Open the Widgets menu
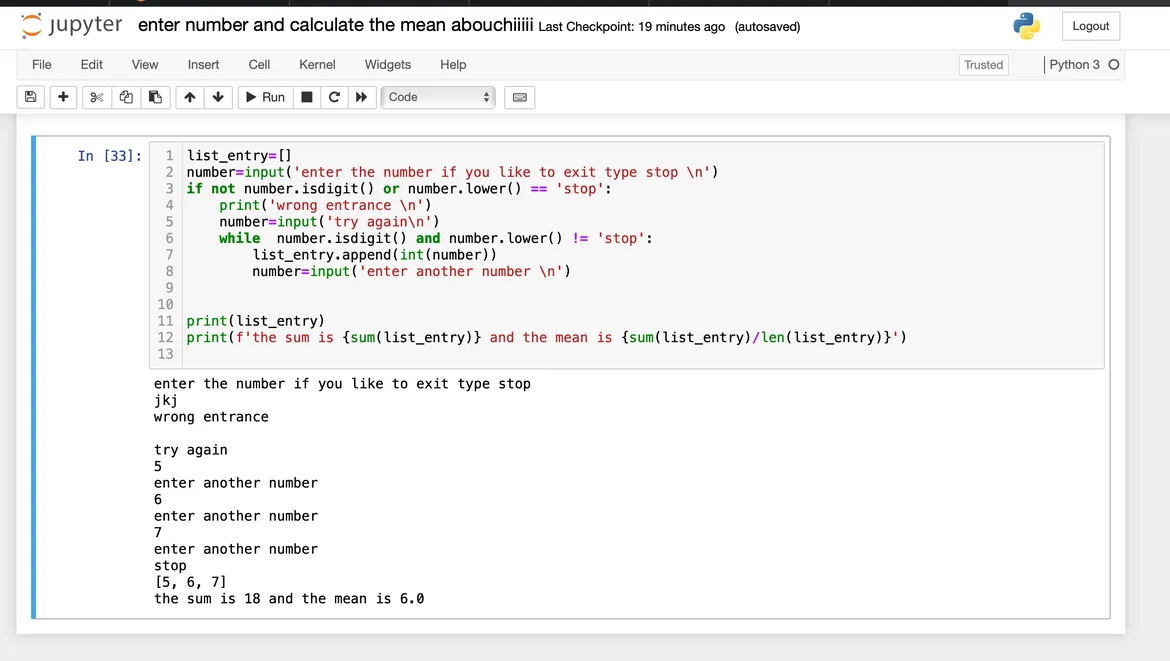 [x=387, y=64]
